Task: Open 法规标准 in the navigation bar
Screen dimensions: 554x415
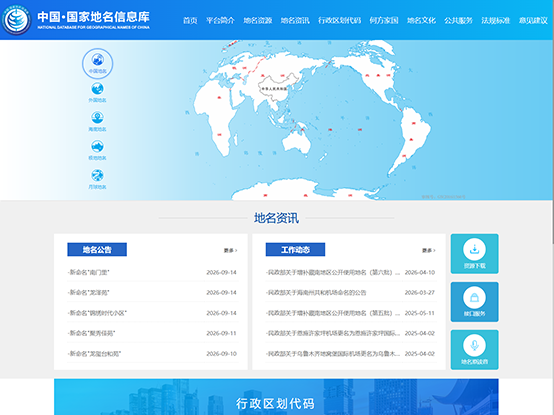Action: tap(496, 20)
